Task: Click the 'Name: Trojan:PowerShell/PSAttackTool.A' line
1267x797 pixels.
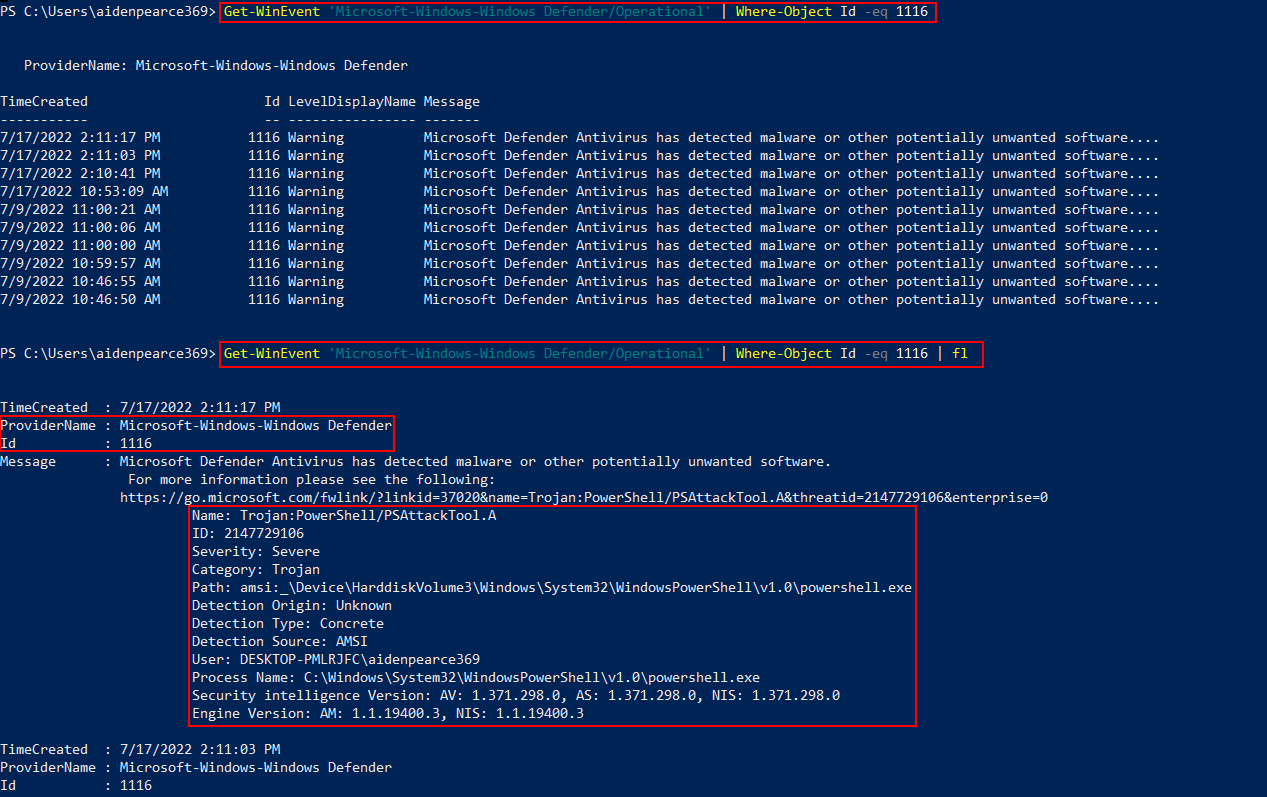Action: (344, 516)
